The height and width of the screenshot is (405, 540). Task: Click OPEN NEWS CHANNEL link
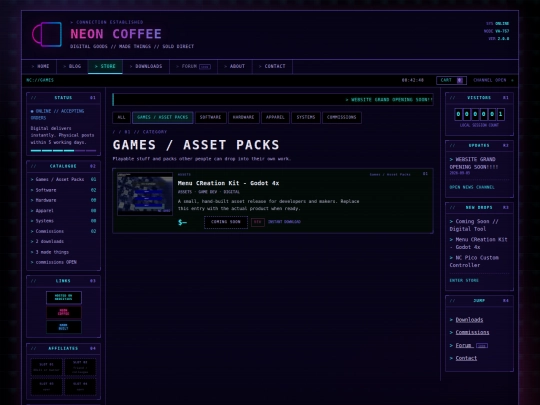tap(472, 187)
